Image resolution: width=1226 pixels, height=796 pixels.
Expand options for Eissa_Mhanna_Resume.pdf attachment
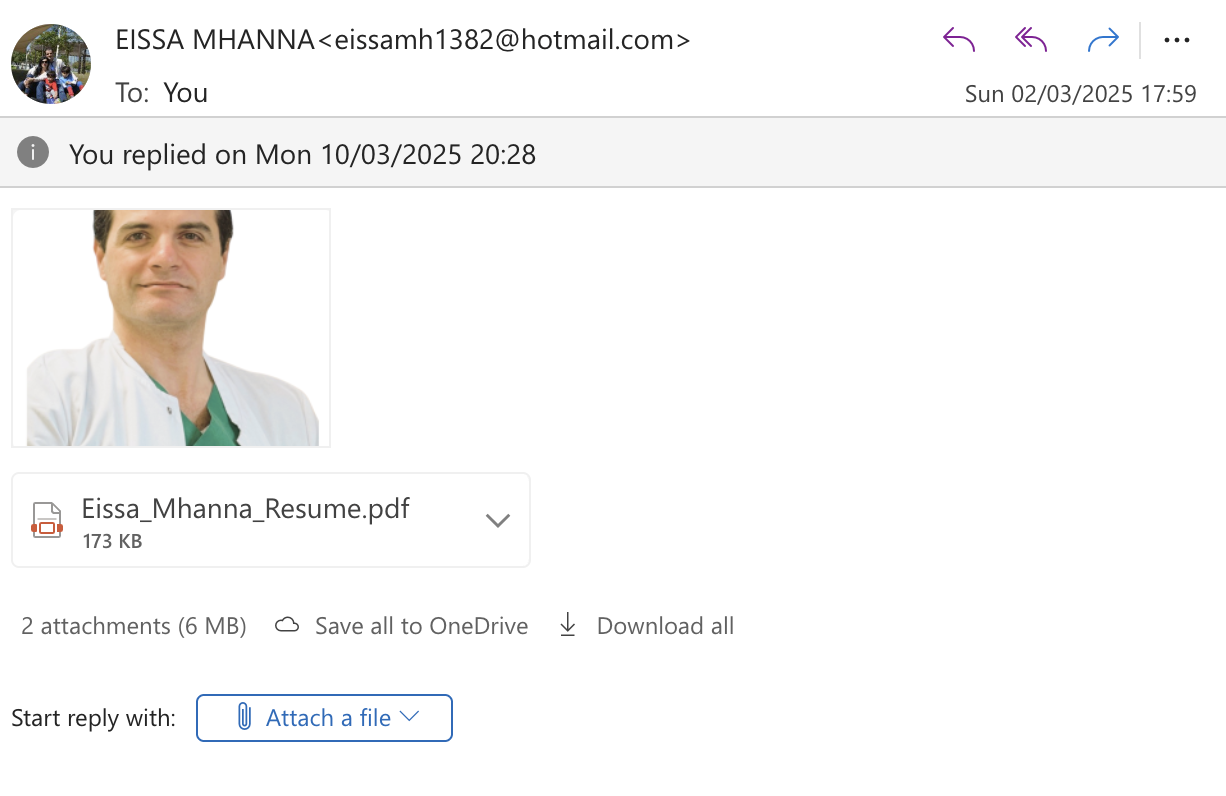(497, 520)
